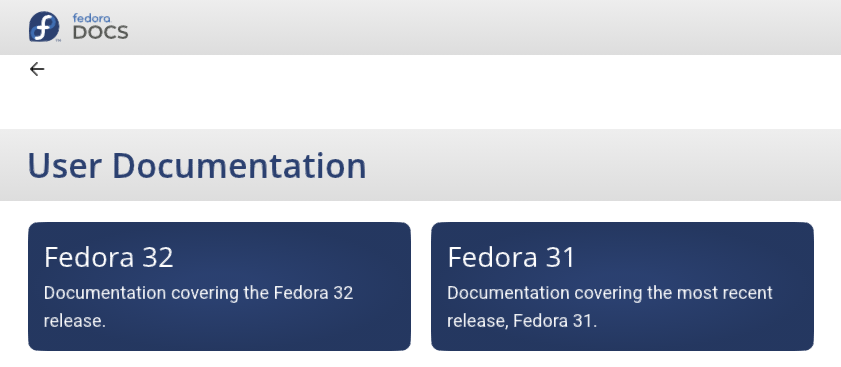Click the DOCS wordmark in the header
The width and height of the screenshot is (841, 367).
[100, 32]
